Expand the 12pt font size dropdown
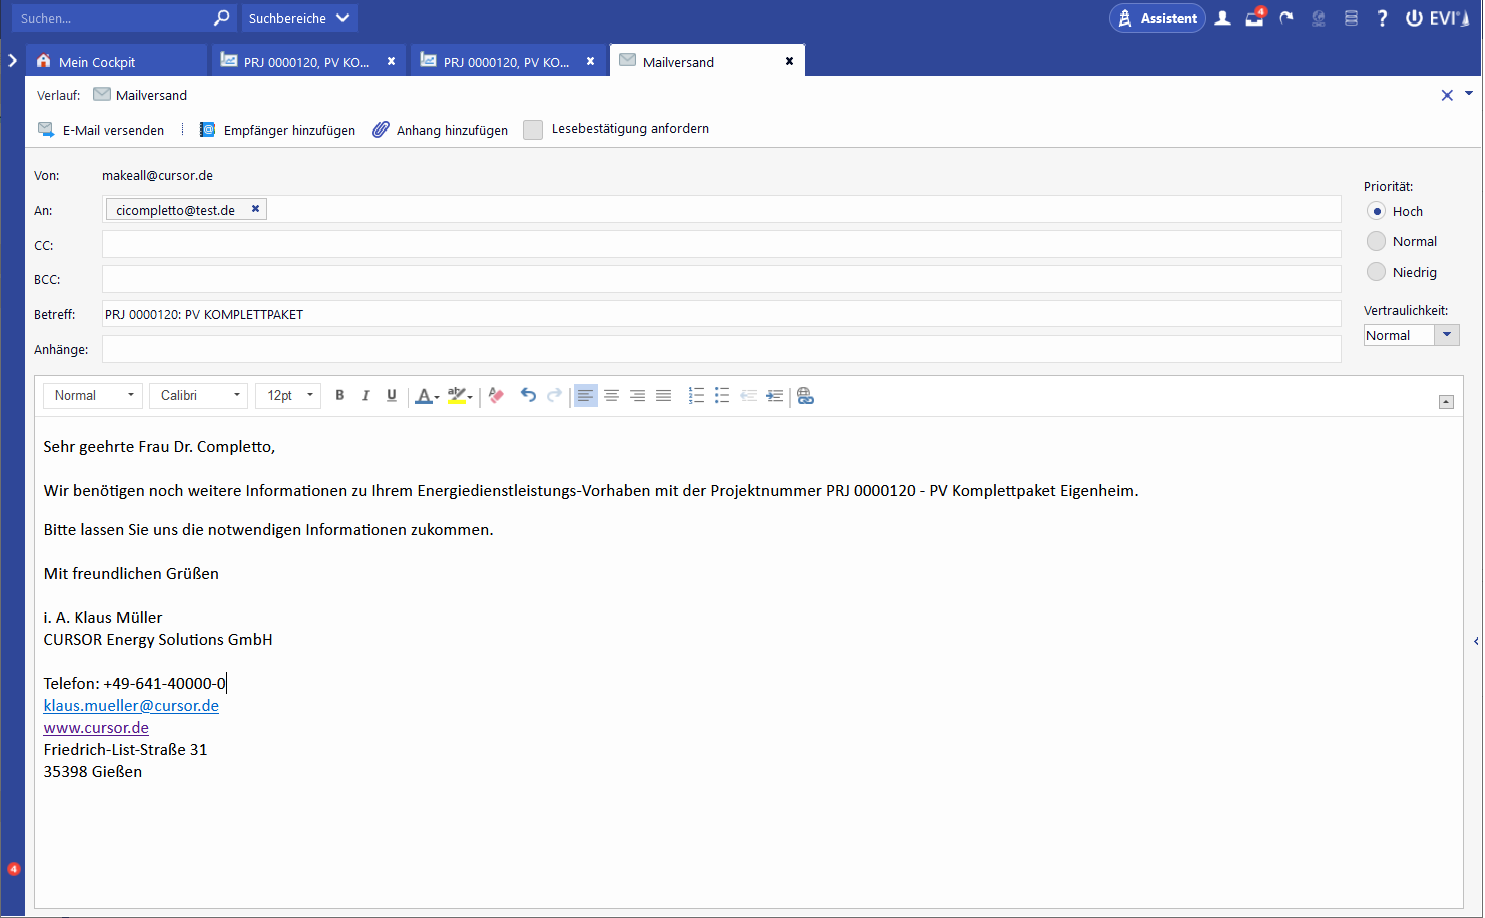1485x918 pixels. (288, 396)
